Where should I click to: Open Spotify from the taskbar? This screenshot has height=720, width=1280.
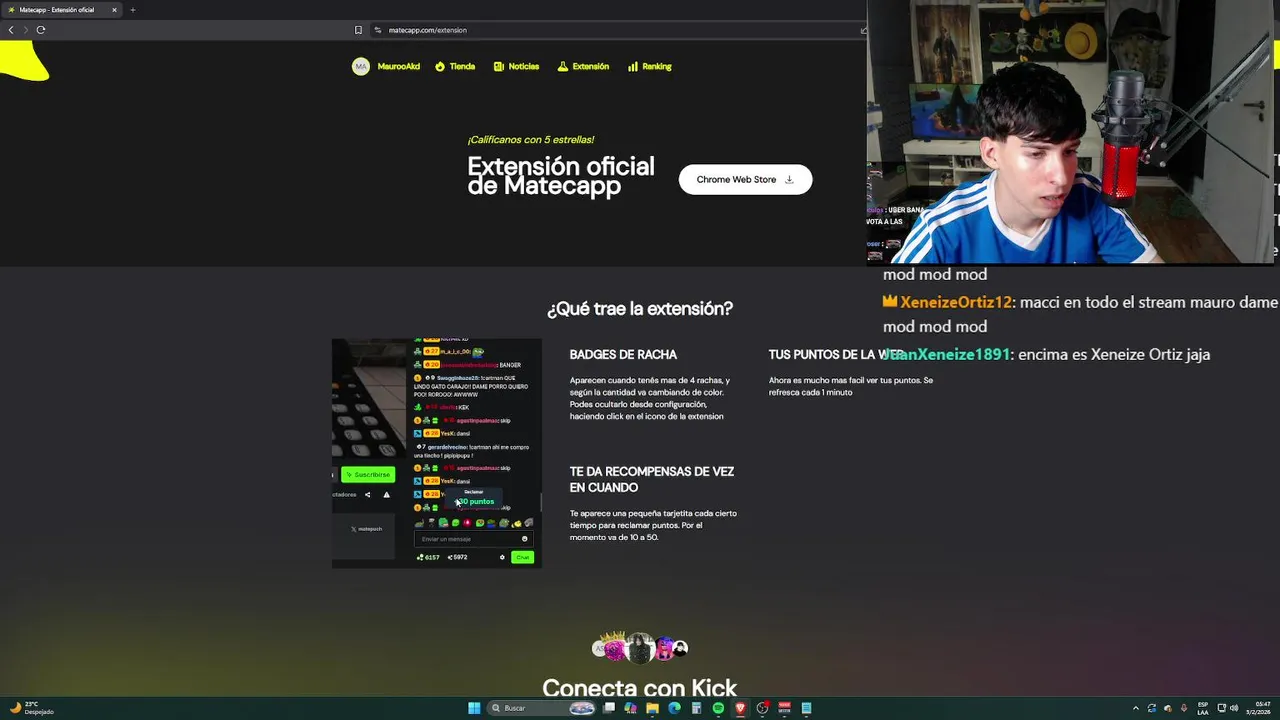click(718, 708)
